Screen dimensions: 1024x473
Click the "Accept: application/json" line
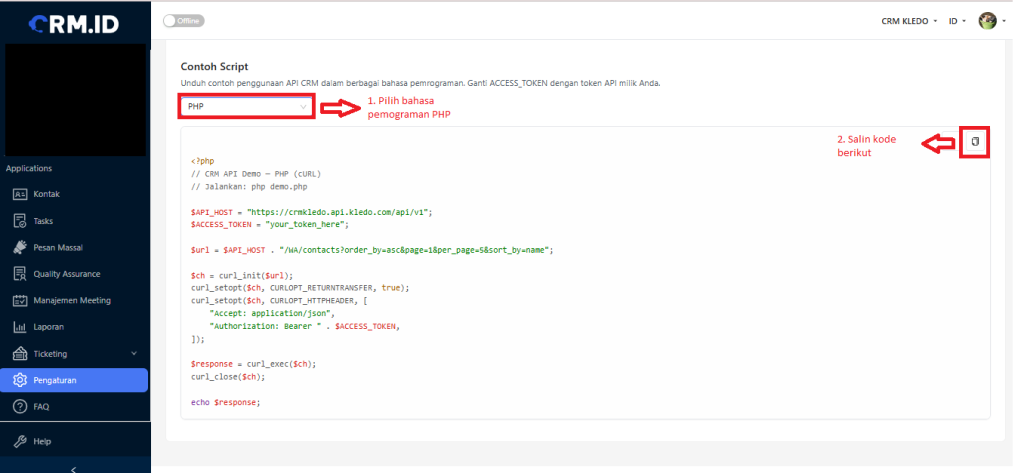click(271, 314)
